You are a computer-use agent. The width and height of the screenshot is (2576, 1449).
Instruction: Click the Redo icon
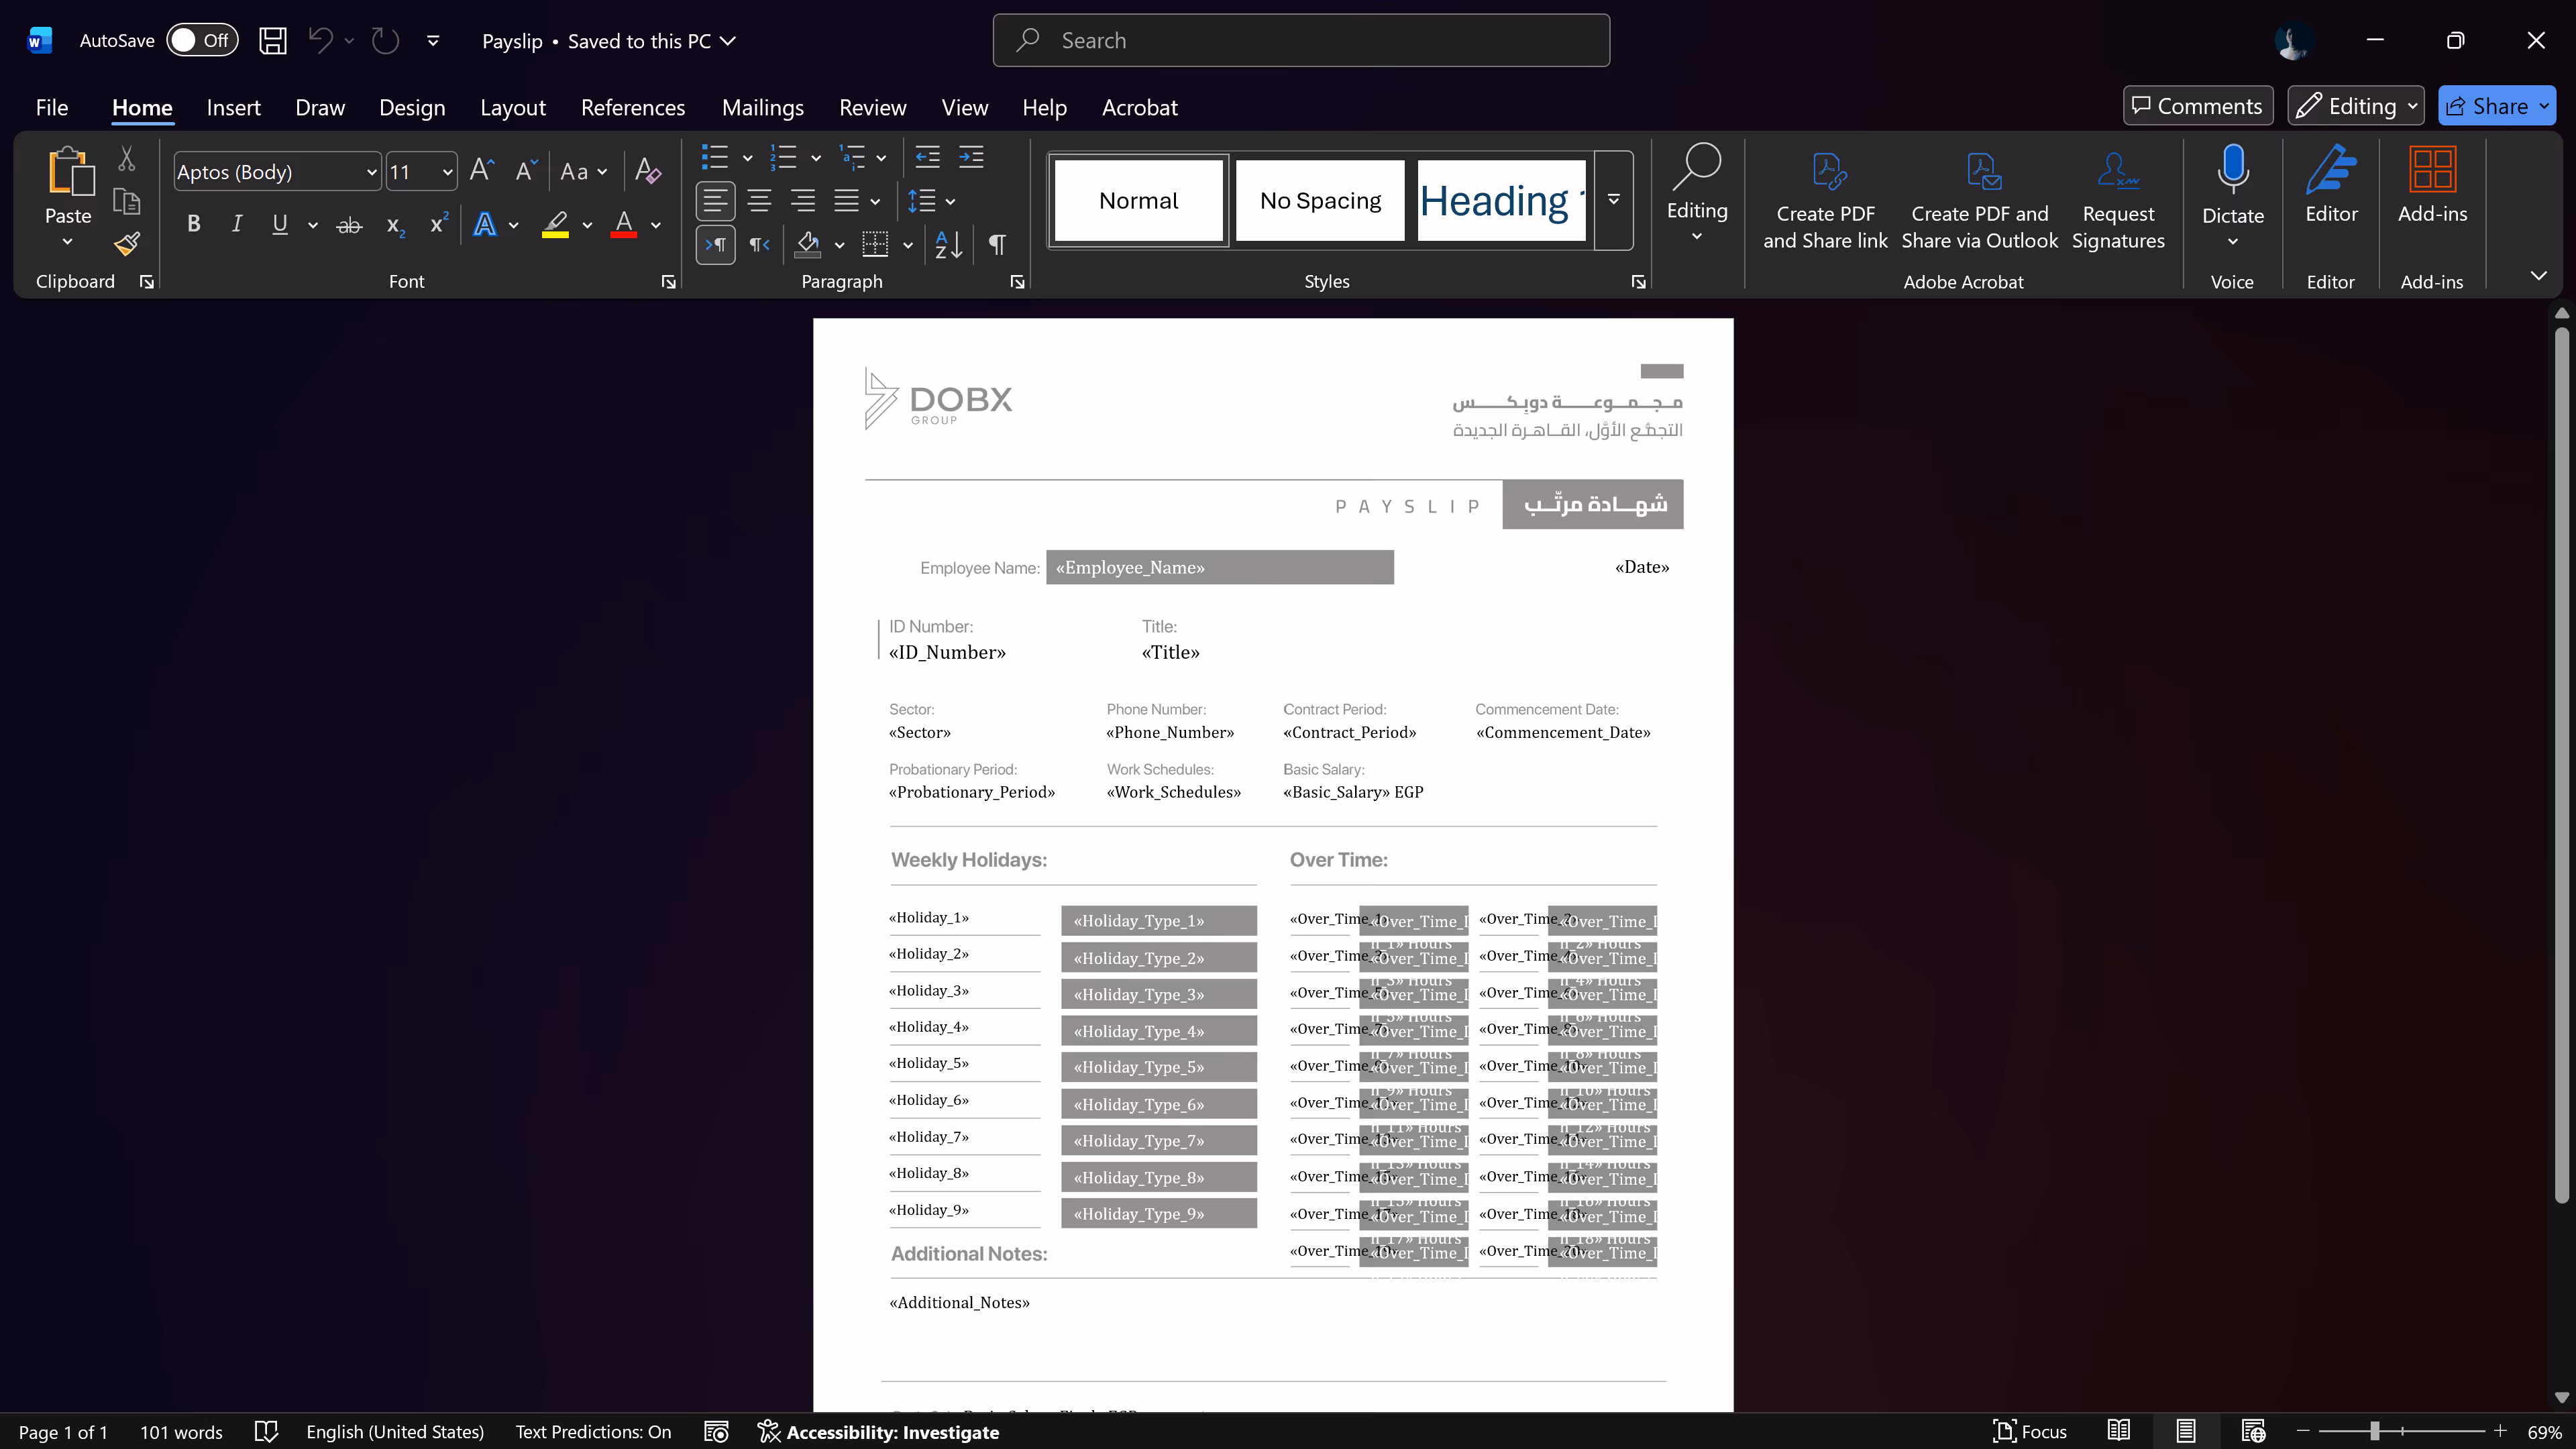(385, 41)
